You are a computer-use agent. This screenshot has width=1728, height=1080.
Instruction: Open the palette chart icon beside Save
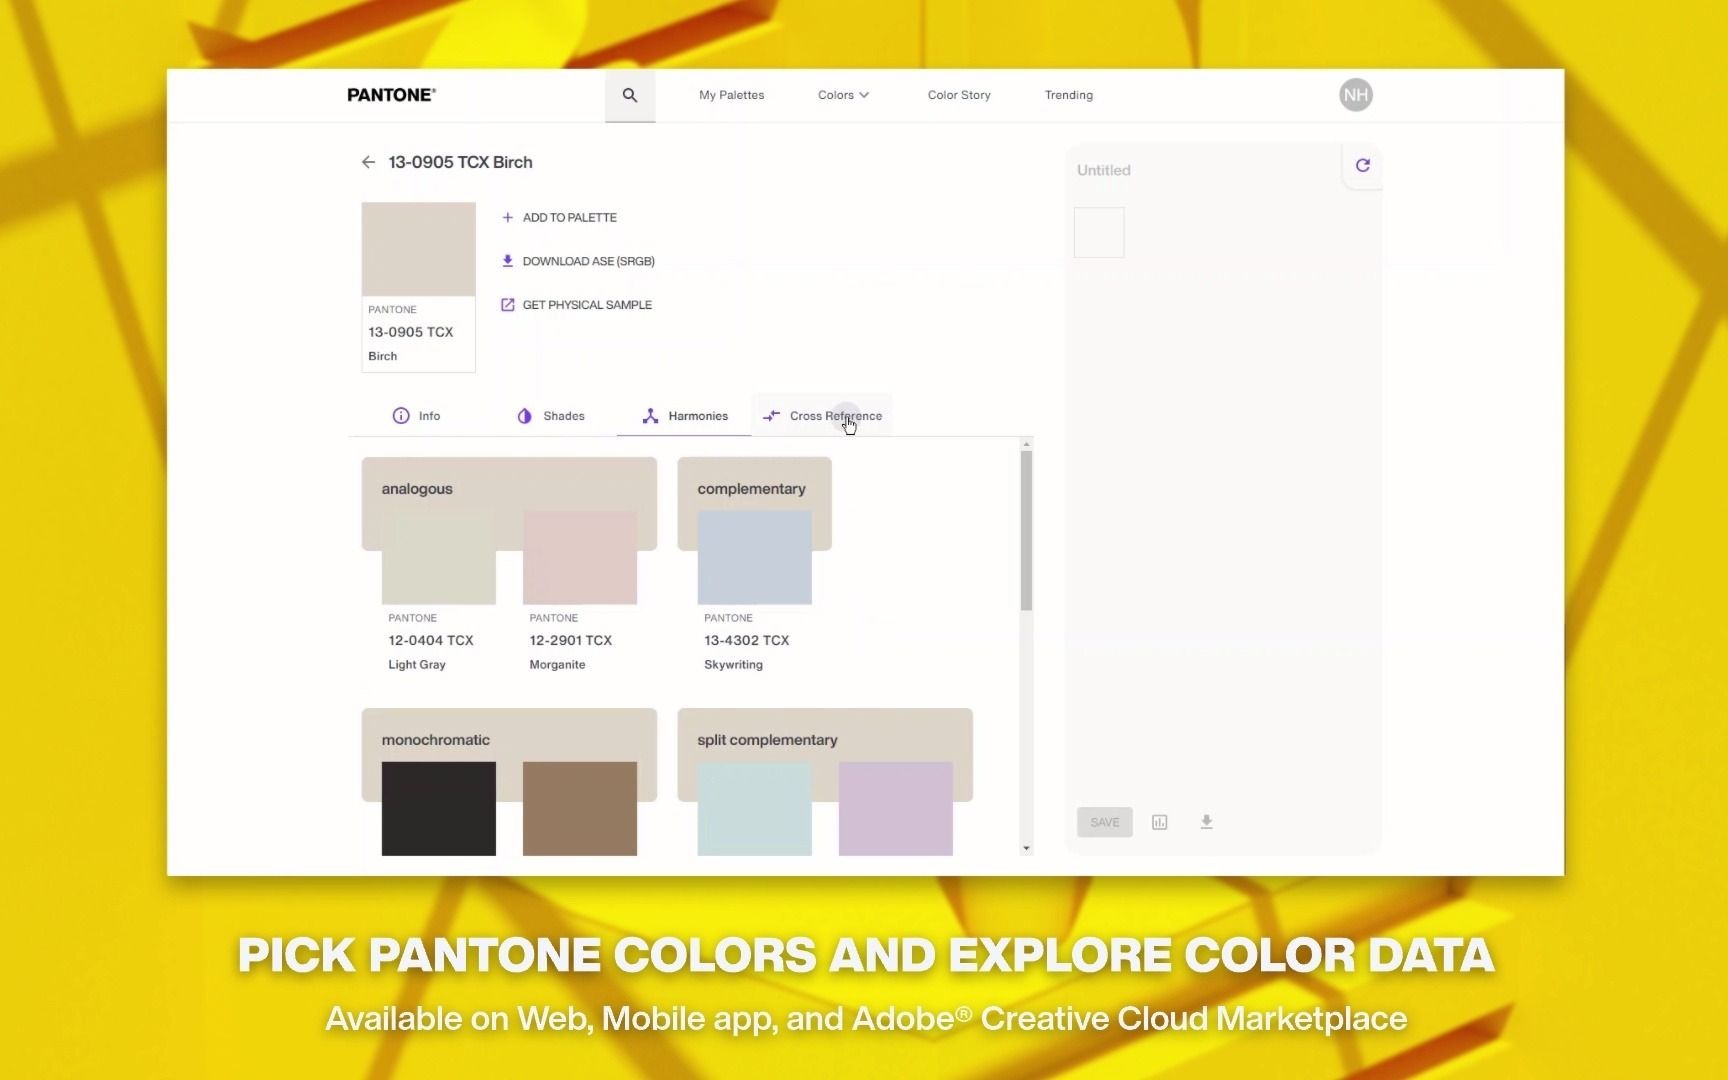pos(1159,822)
